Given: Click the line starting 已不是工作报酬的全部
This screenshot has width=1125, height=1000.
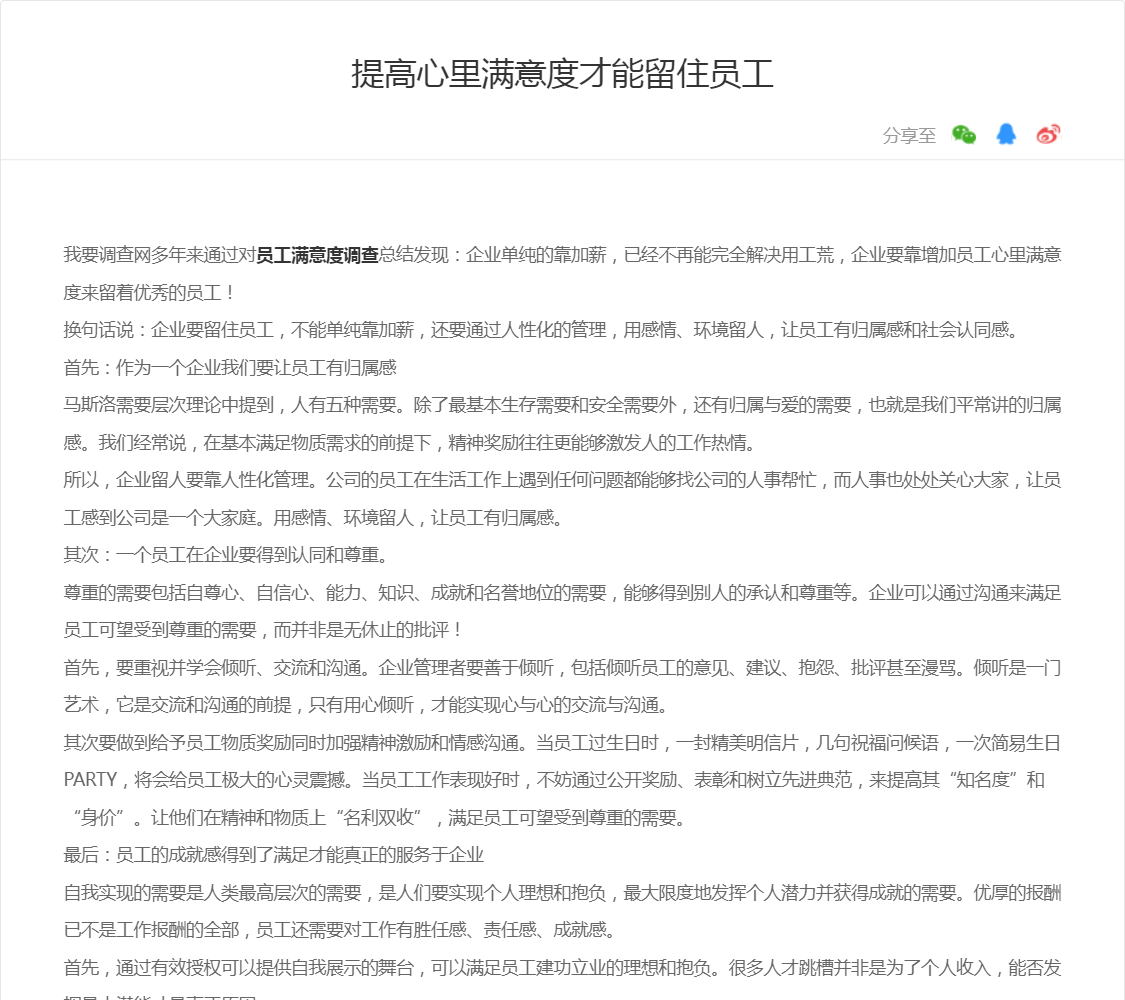Looking at the screenshot, I should click(x=340, y=930).
